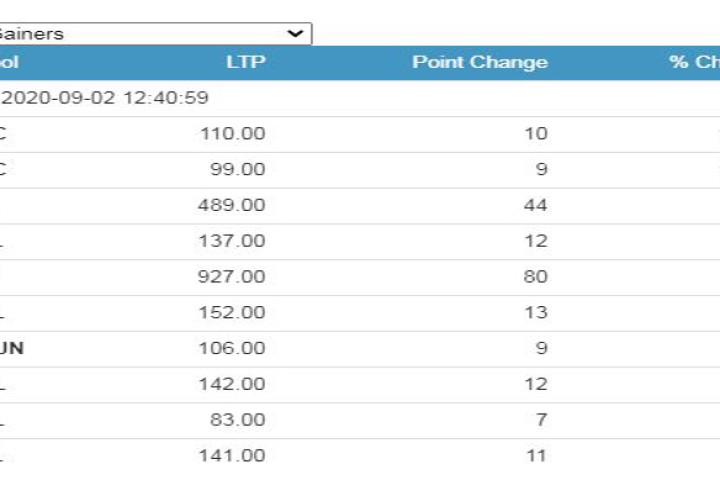Click the 152.00 LTP cell
This screenshot has width=720, height=480.
(232, 313)
